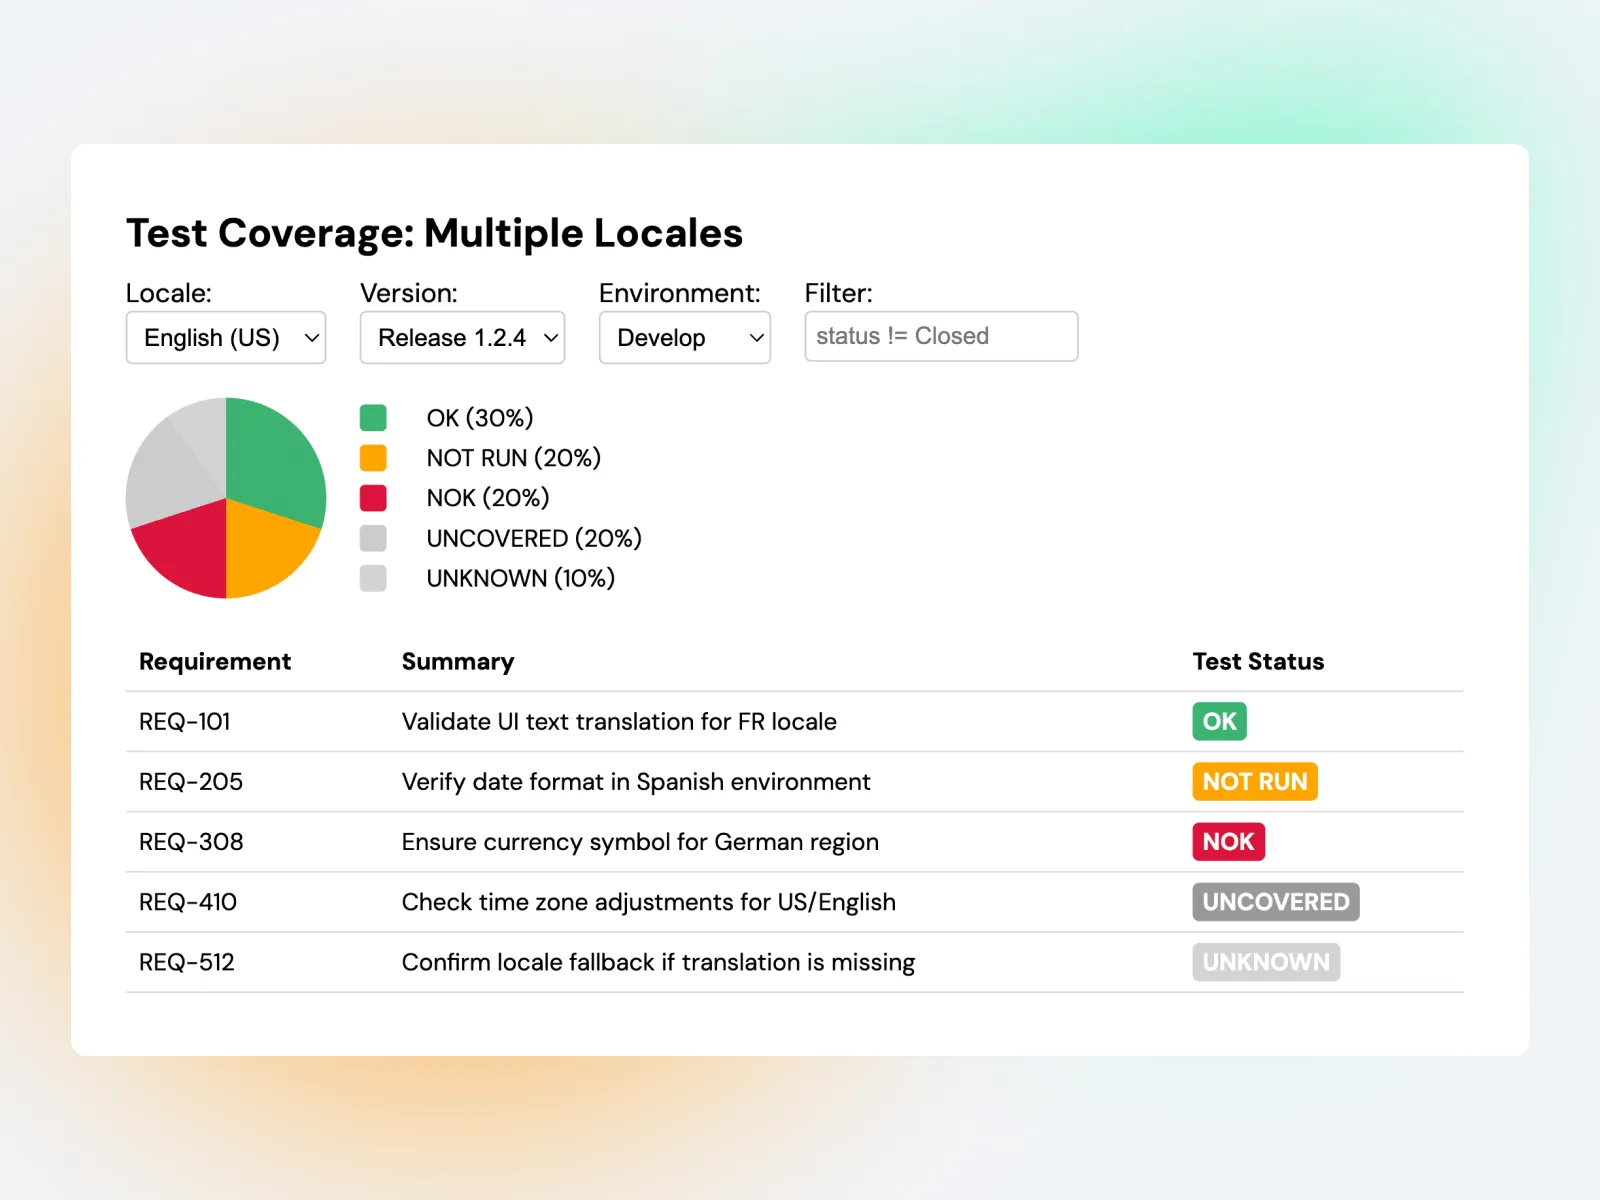The width and height of the screenshot is (1600, 1200).
Task: Click the gray UNCOVERED legend swatch
Action: pyautogui.click(x=372, y=537)
